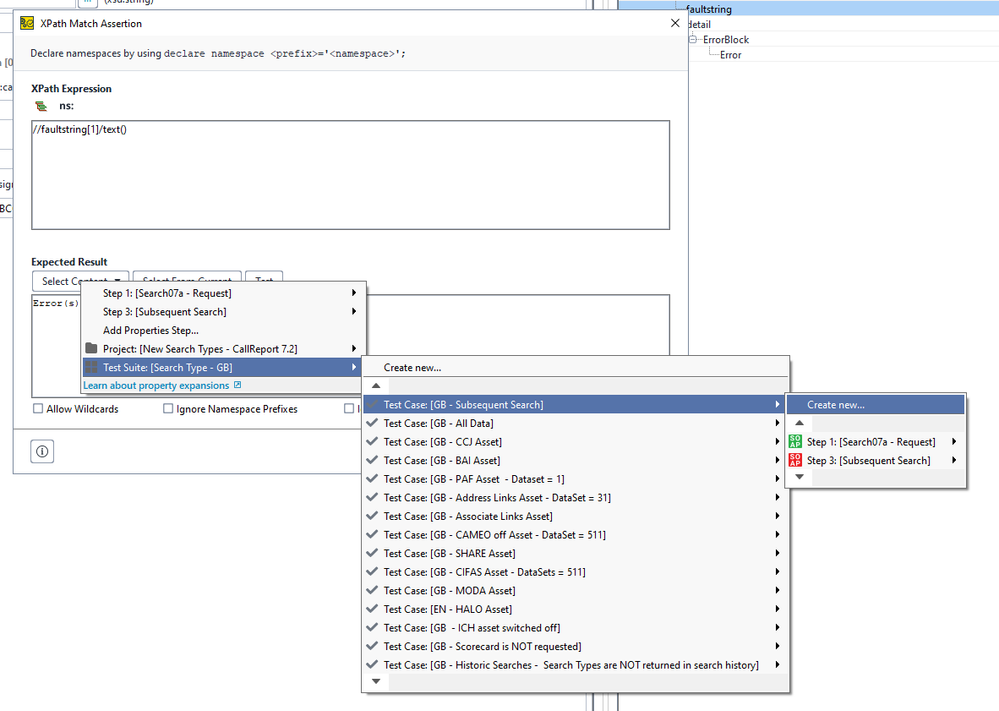Select Test Case GB - PAF Asset - Dataset = 1
Screen dimensions: 999x711
click(576, 479)
